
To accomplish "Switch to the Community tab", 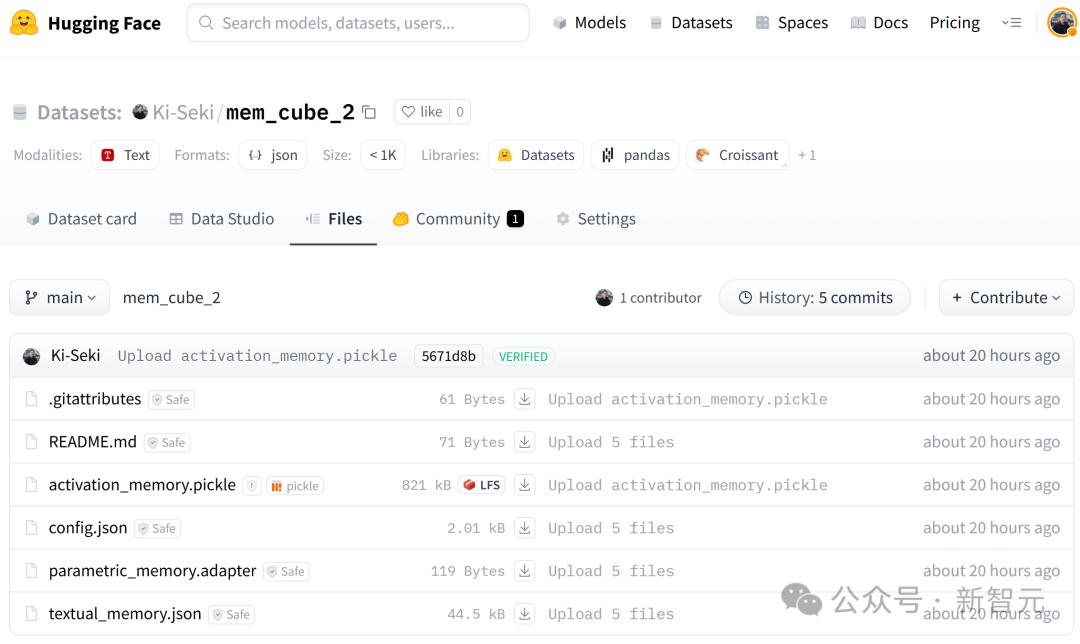I will point(458,219).
